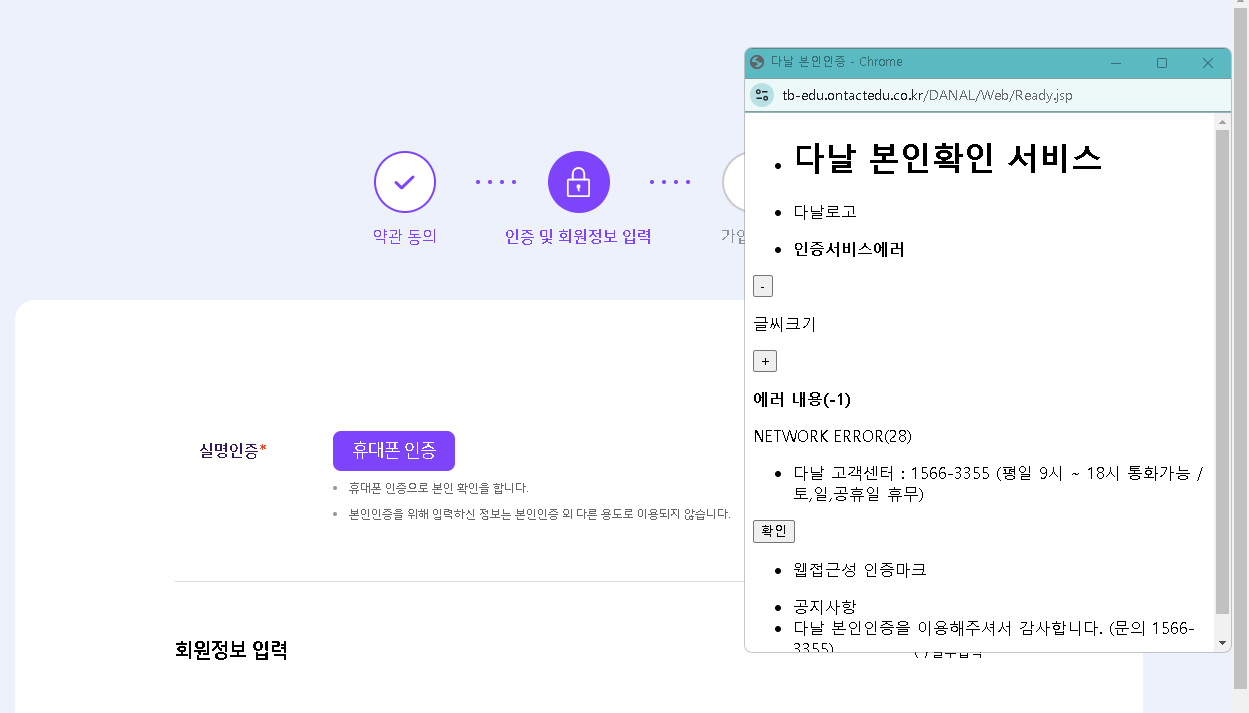Minimize the 다날 본인인증 popup window
Viewport: 1249px width, 713px height.
click(1116, 63)
